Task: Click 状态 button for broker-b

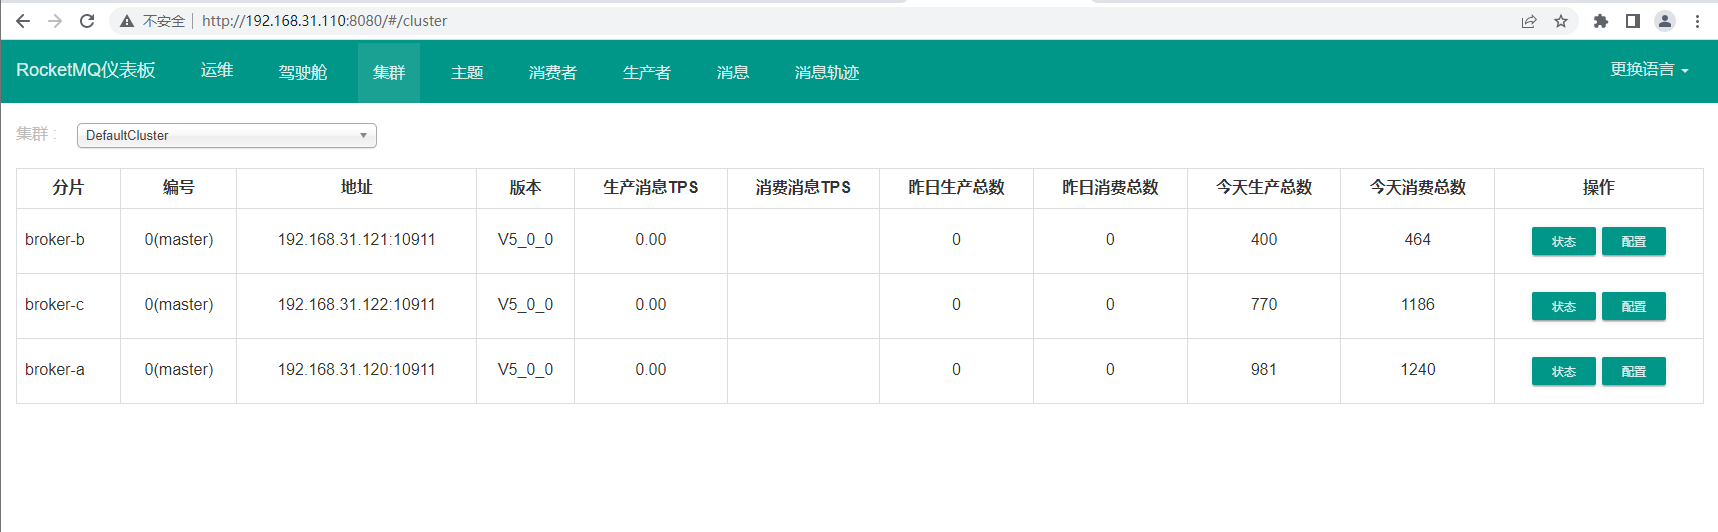Action: [x=1563, y=241]
